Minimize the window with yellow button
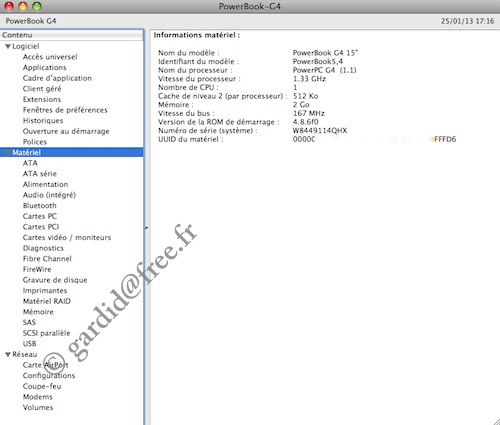The image size is (500, 425). point(23,6)
